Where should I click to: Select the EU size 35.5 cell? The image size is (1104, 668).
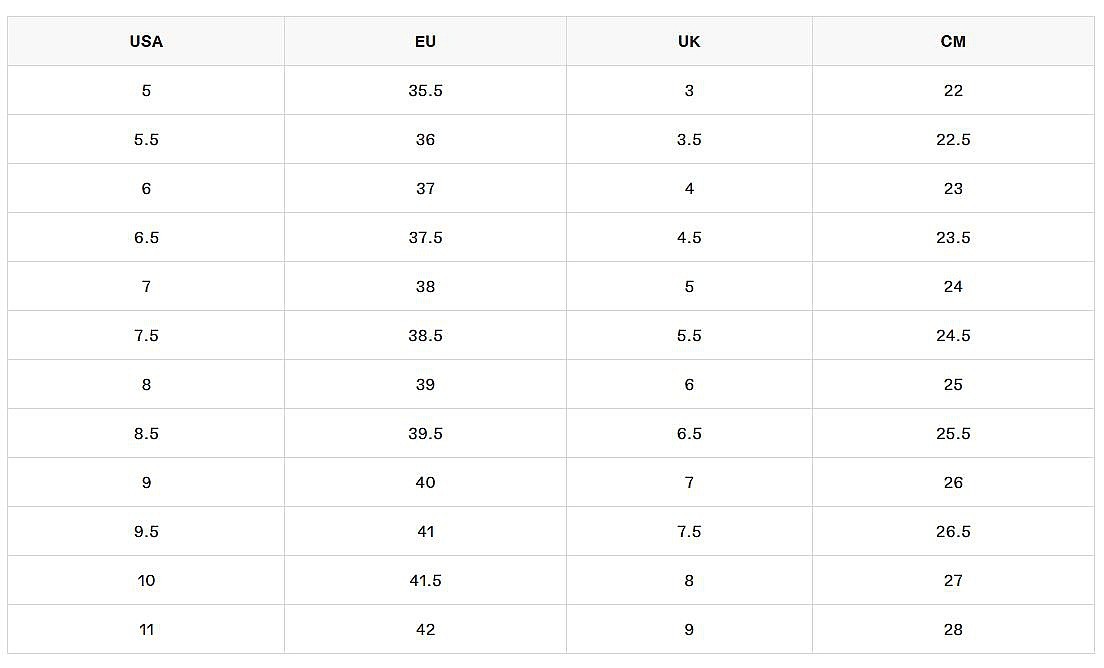pos(425,91)
